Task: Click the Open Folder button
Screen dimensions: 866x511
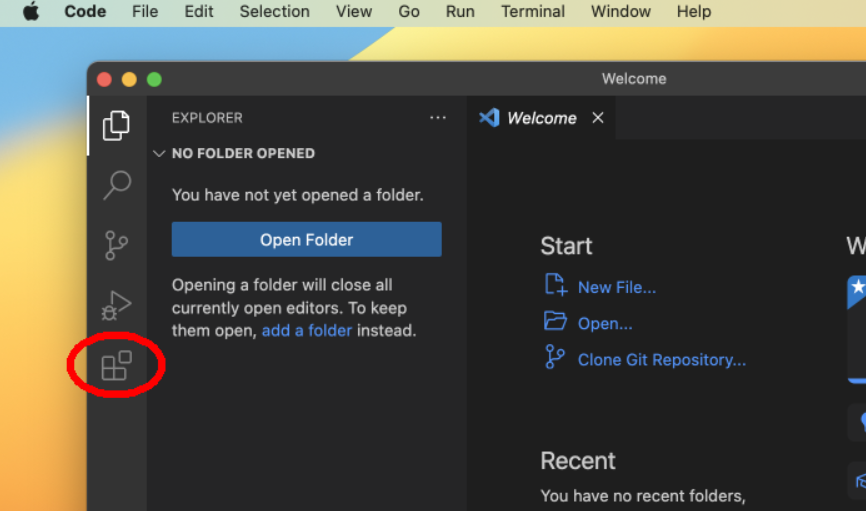Action: tap(306, 240)
